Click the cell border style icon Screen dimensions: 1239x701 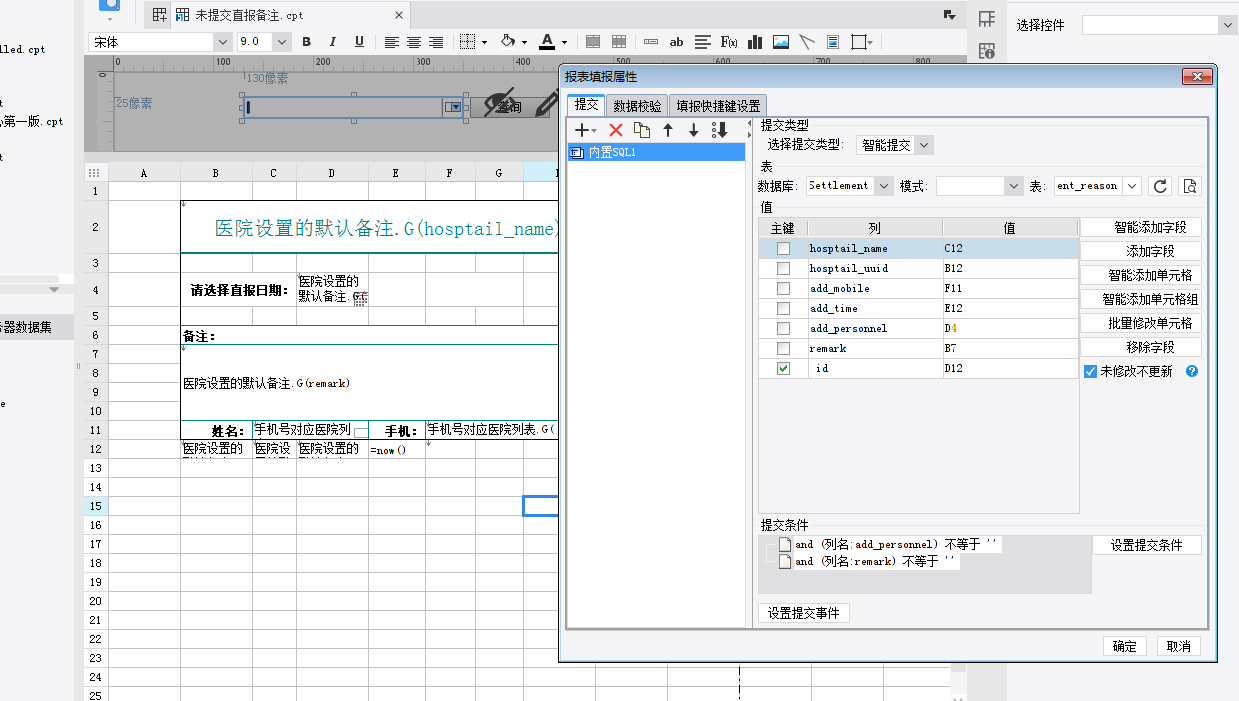[467, 42]
